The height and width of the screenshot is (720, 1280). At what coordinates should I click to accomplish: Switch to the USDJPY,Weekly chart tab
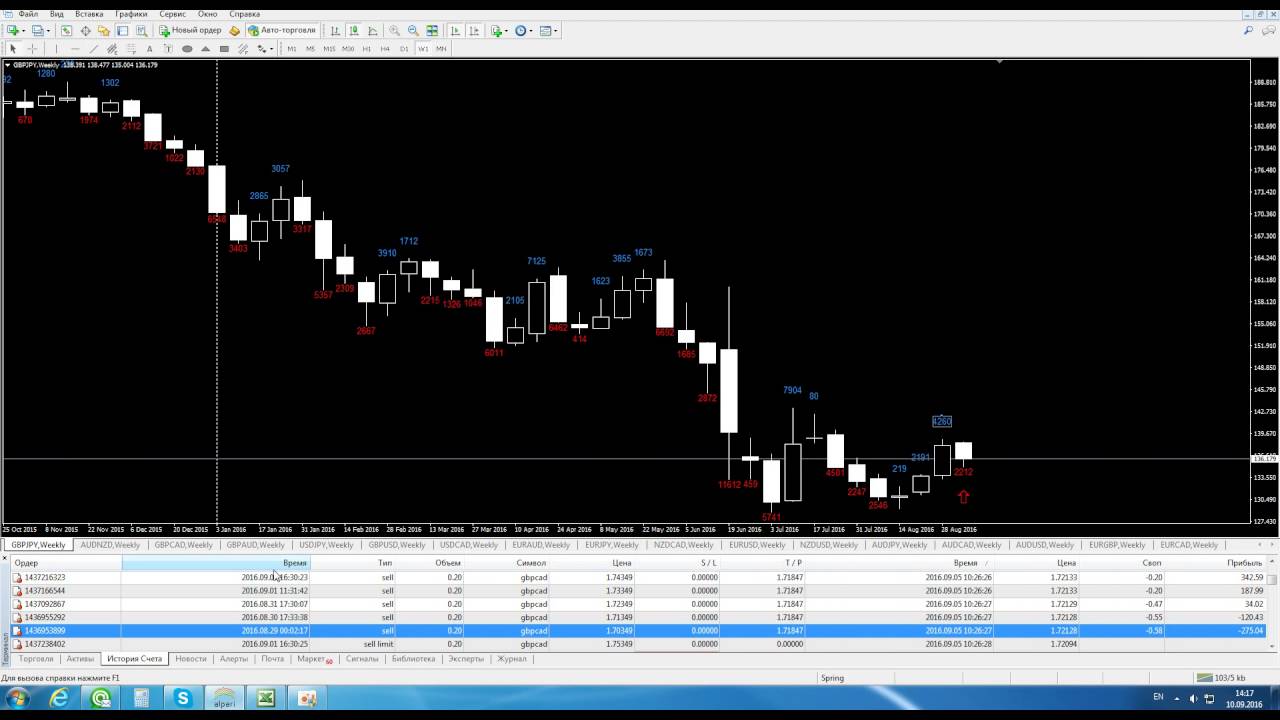326,545
